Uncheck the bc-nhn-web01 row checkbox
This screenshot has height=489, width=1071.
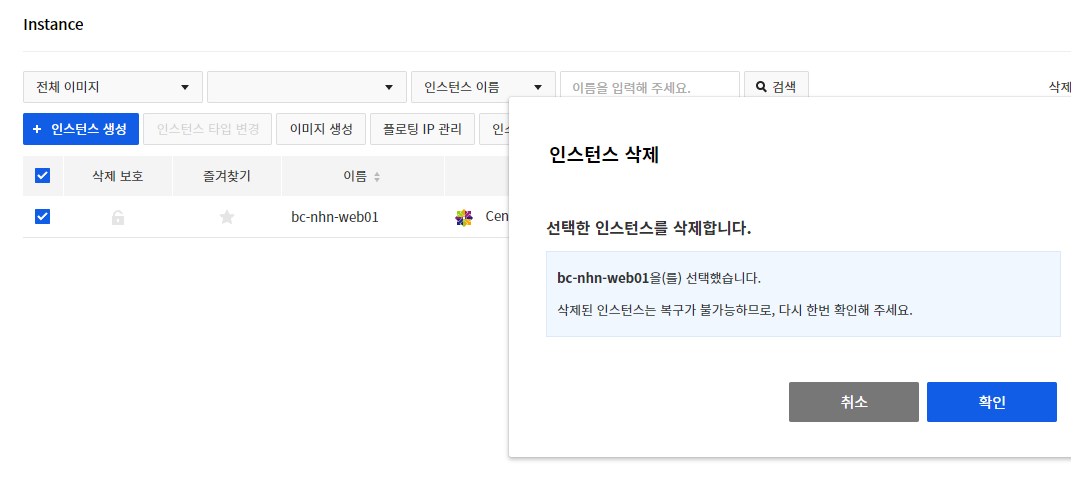pos(42,216)
